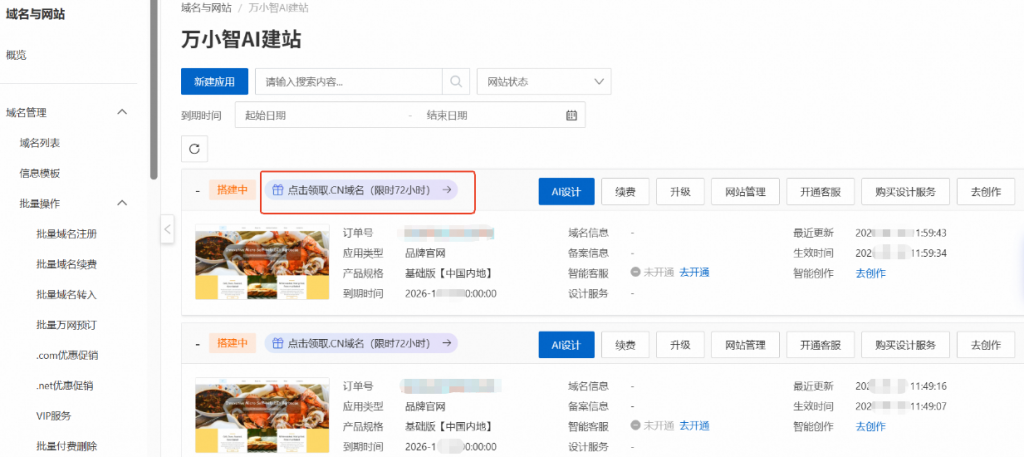Open the 网站状态 dropdown

pyautogui.click(x=544, y=81)
